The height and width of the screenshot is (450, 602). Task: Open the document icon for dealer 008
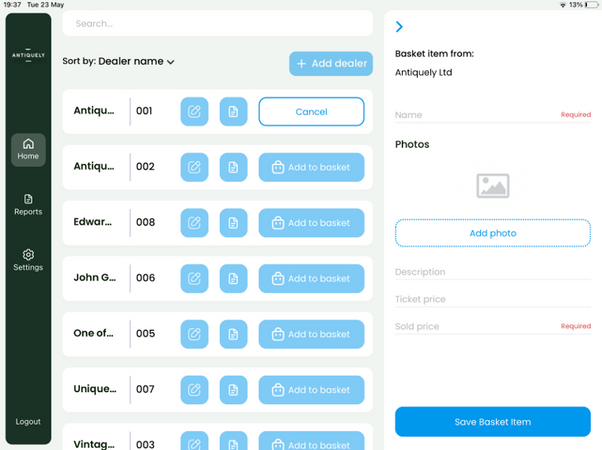pyautogui.click(x=233, y=223)
